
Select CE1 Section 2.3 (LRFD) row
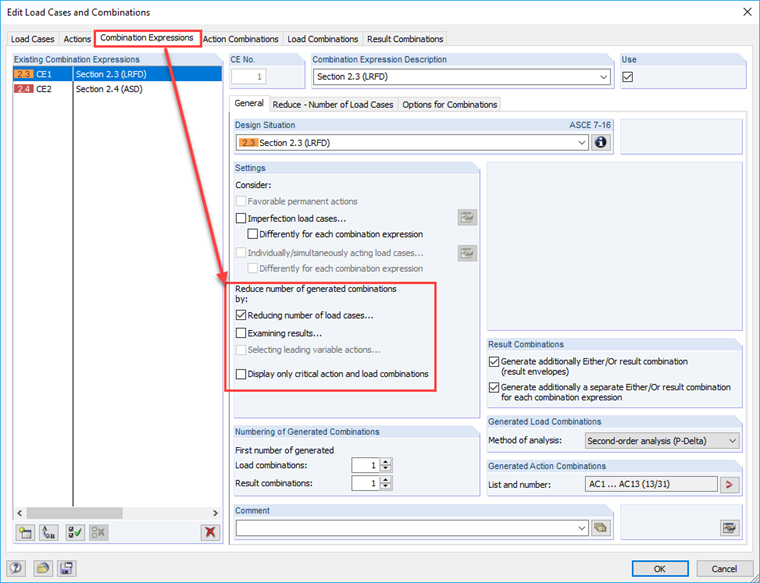117,74
